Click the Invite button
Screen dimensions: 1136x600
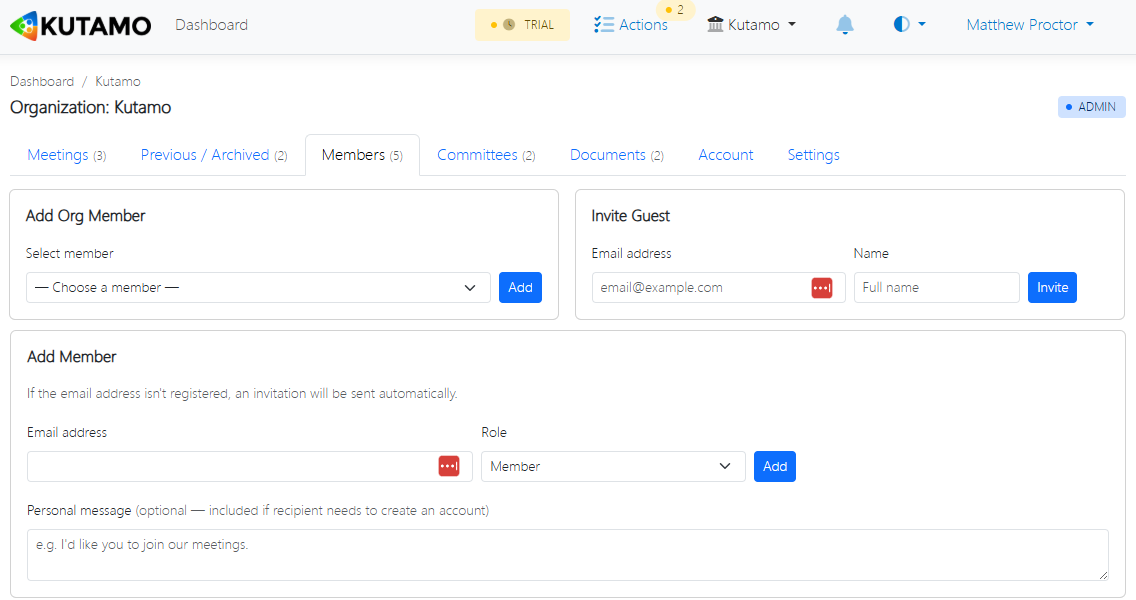click(1052, 288)
